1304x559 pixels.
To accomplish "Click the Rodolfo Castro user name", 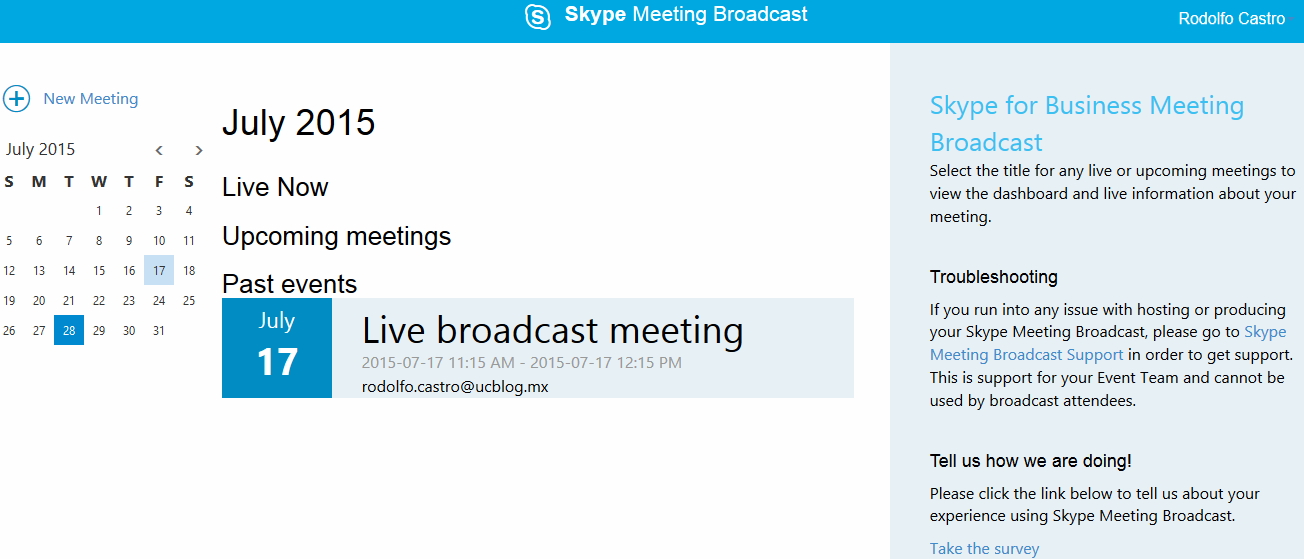I will 1232,18.
